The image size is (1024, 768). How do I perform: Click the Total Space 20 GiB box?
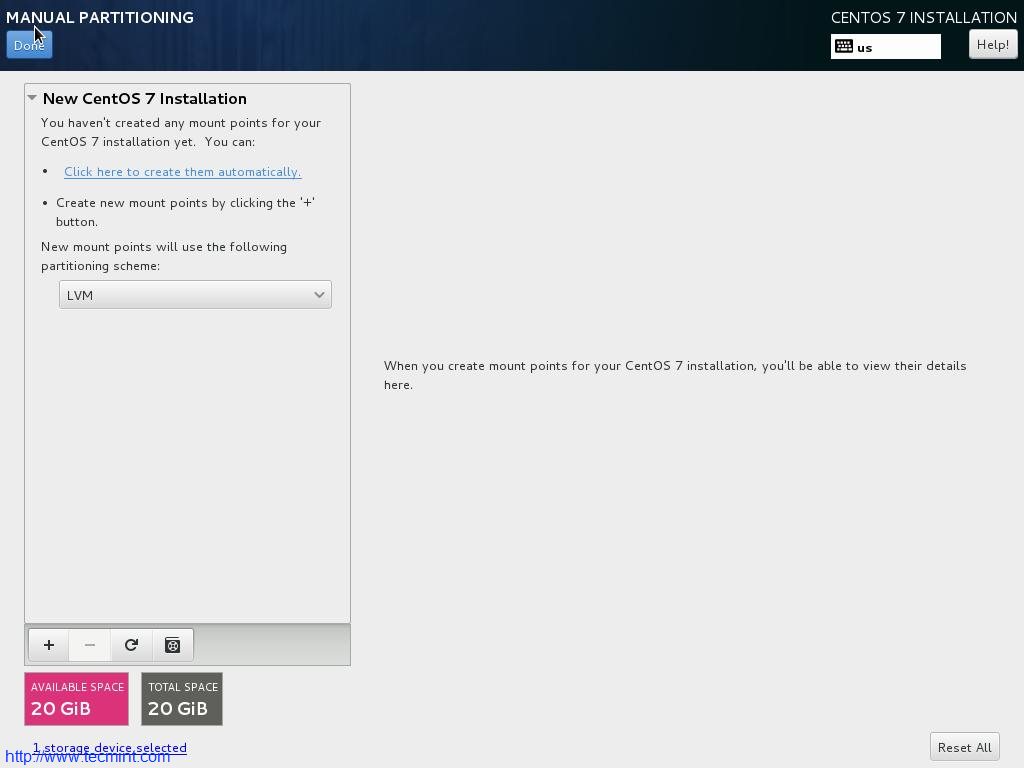click(182, 699)
